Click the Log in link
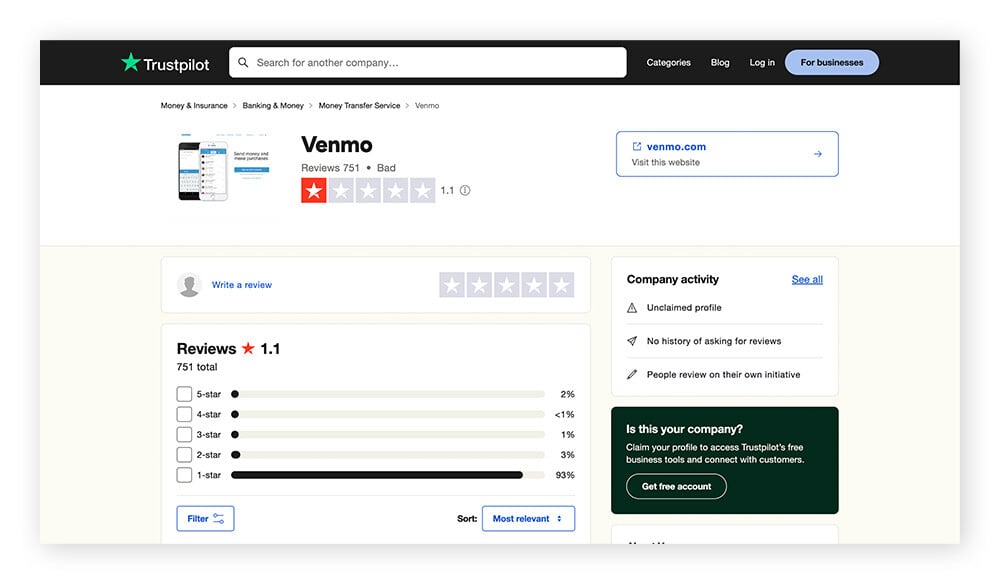1000x584 pixels. [762, 62]
